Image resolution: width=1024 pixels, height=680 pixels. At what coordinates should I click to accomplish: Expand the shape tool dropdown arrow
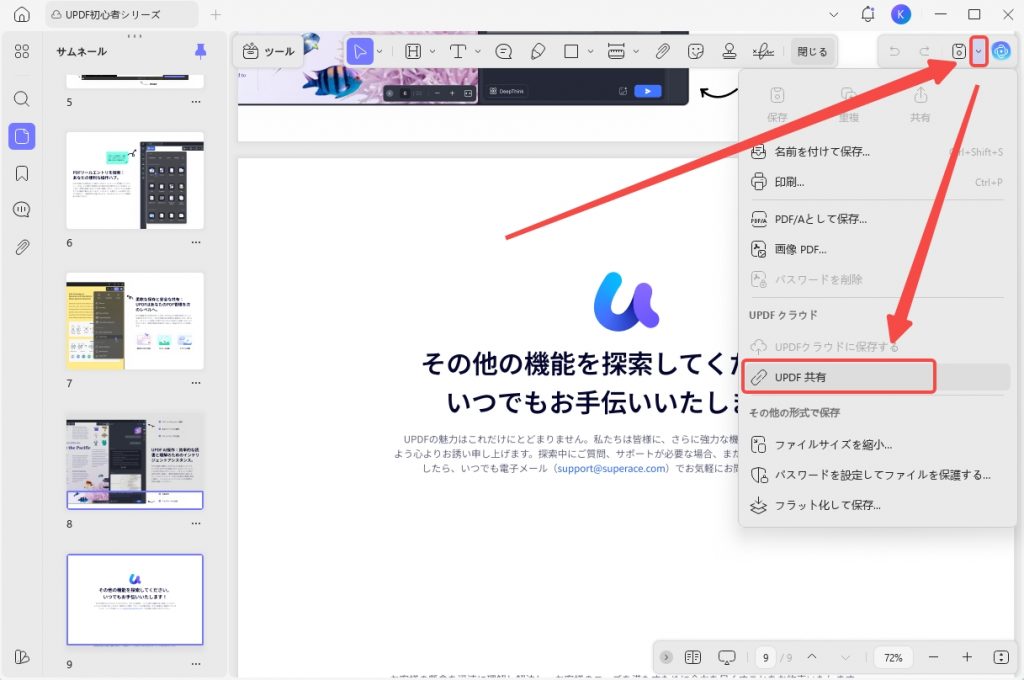[x=590, y=52]
